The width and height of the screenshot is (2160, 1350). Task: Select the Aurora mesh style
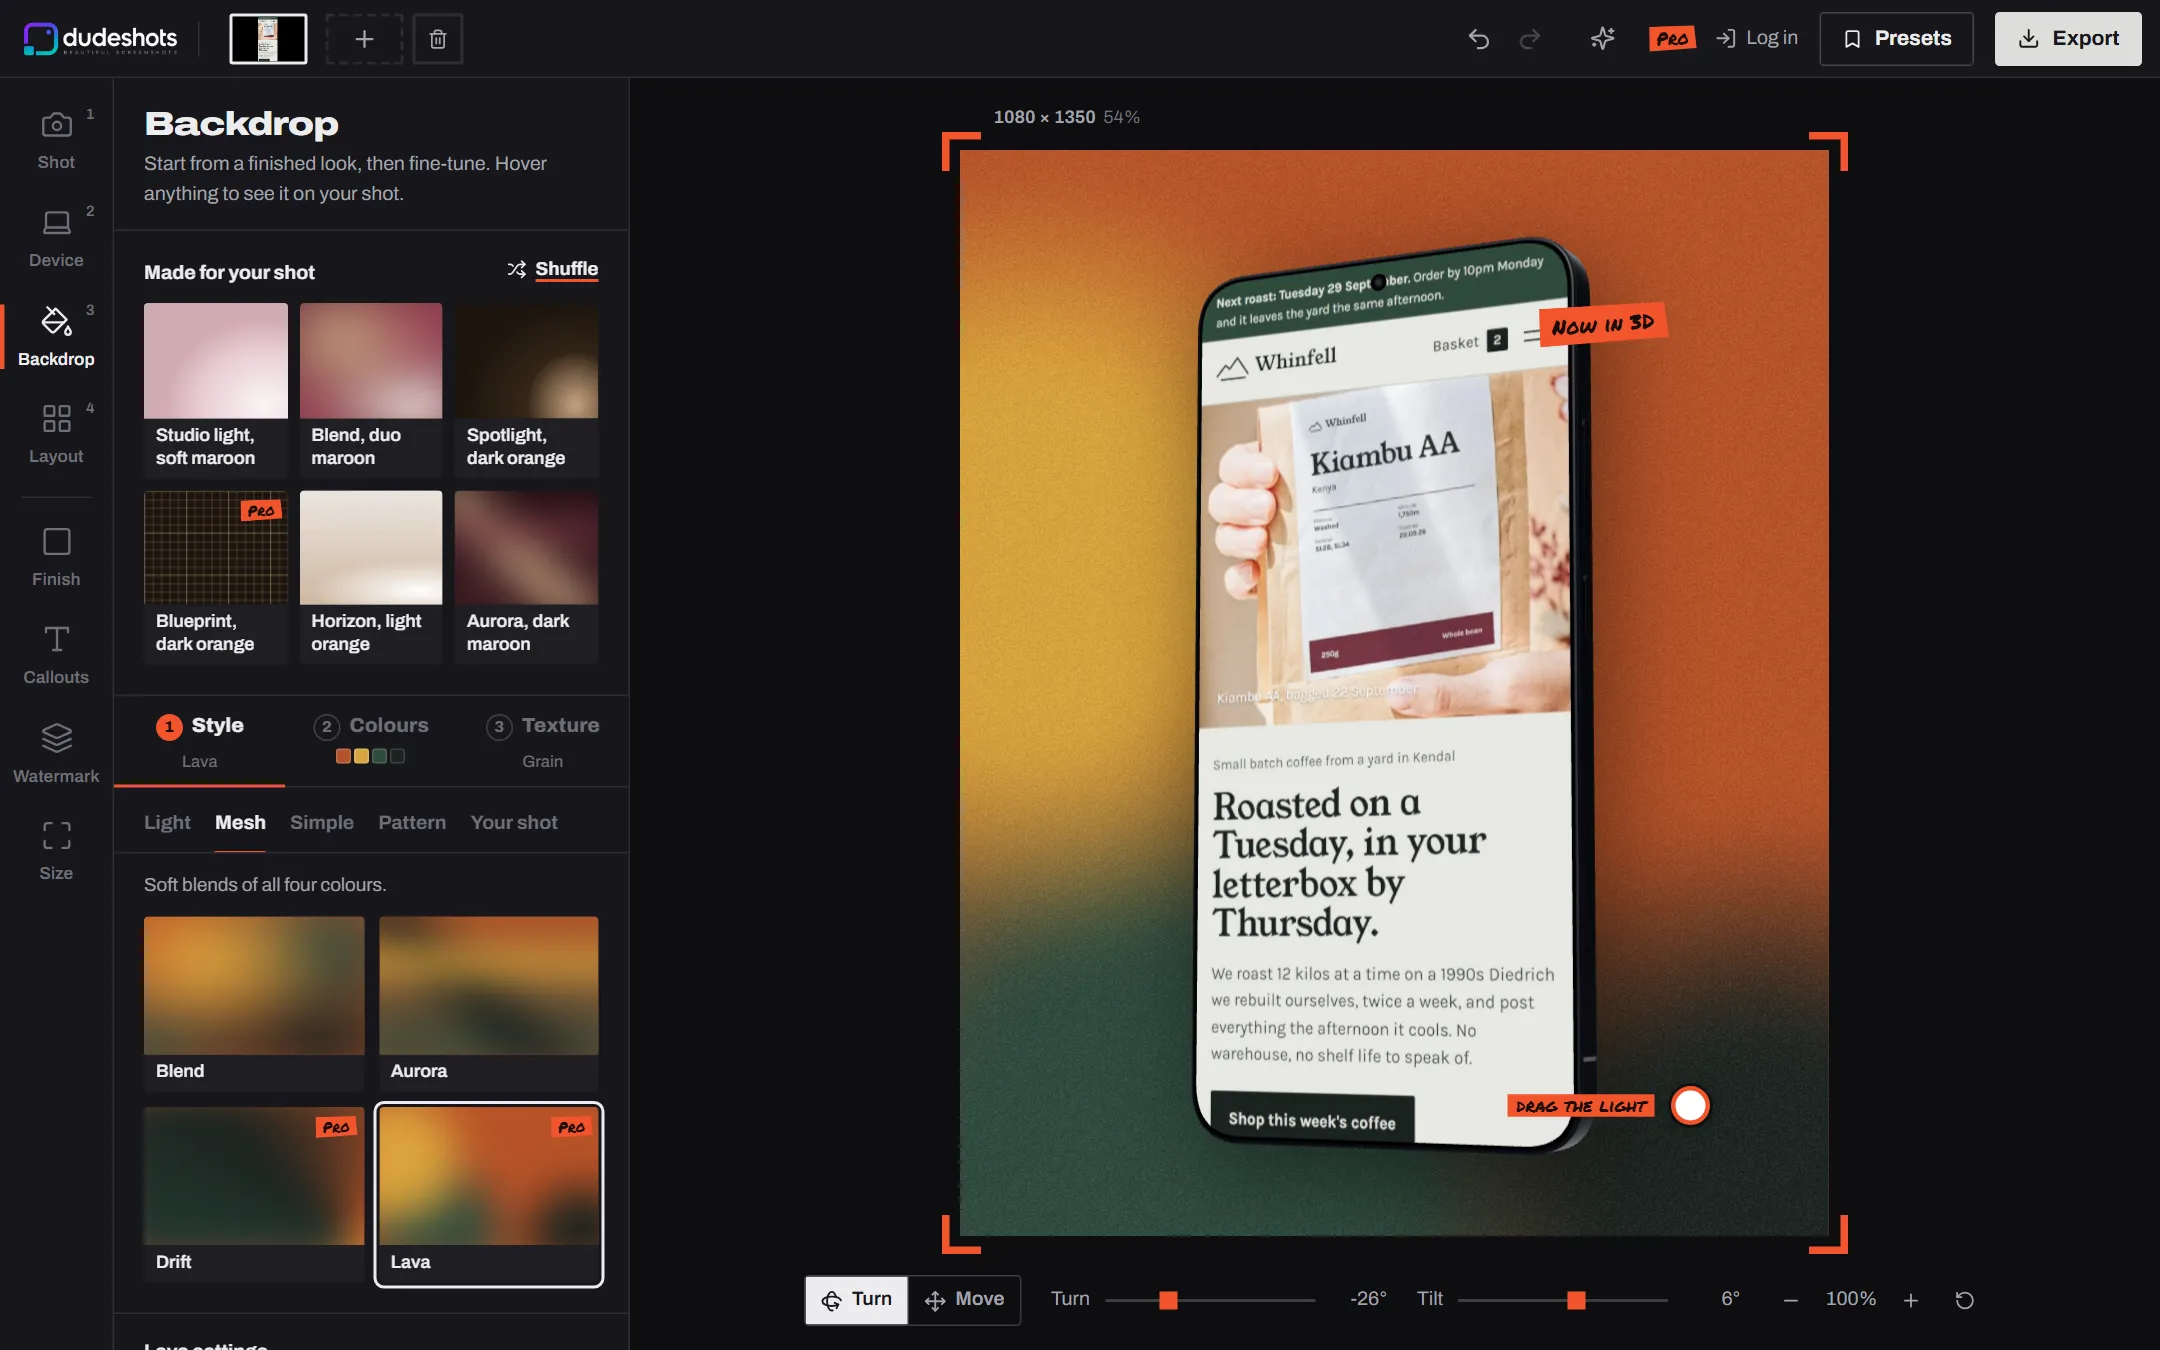[x=489, y=1003]
